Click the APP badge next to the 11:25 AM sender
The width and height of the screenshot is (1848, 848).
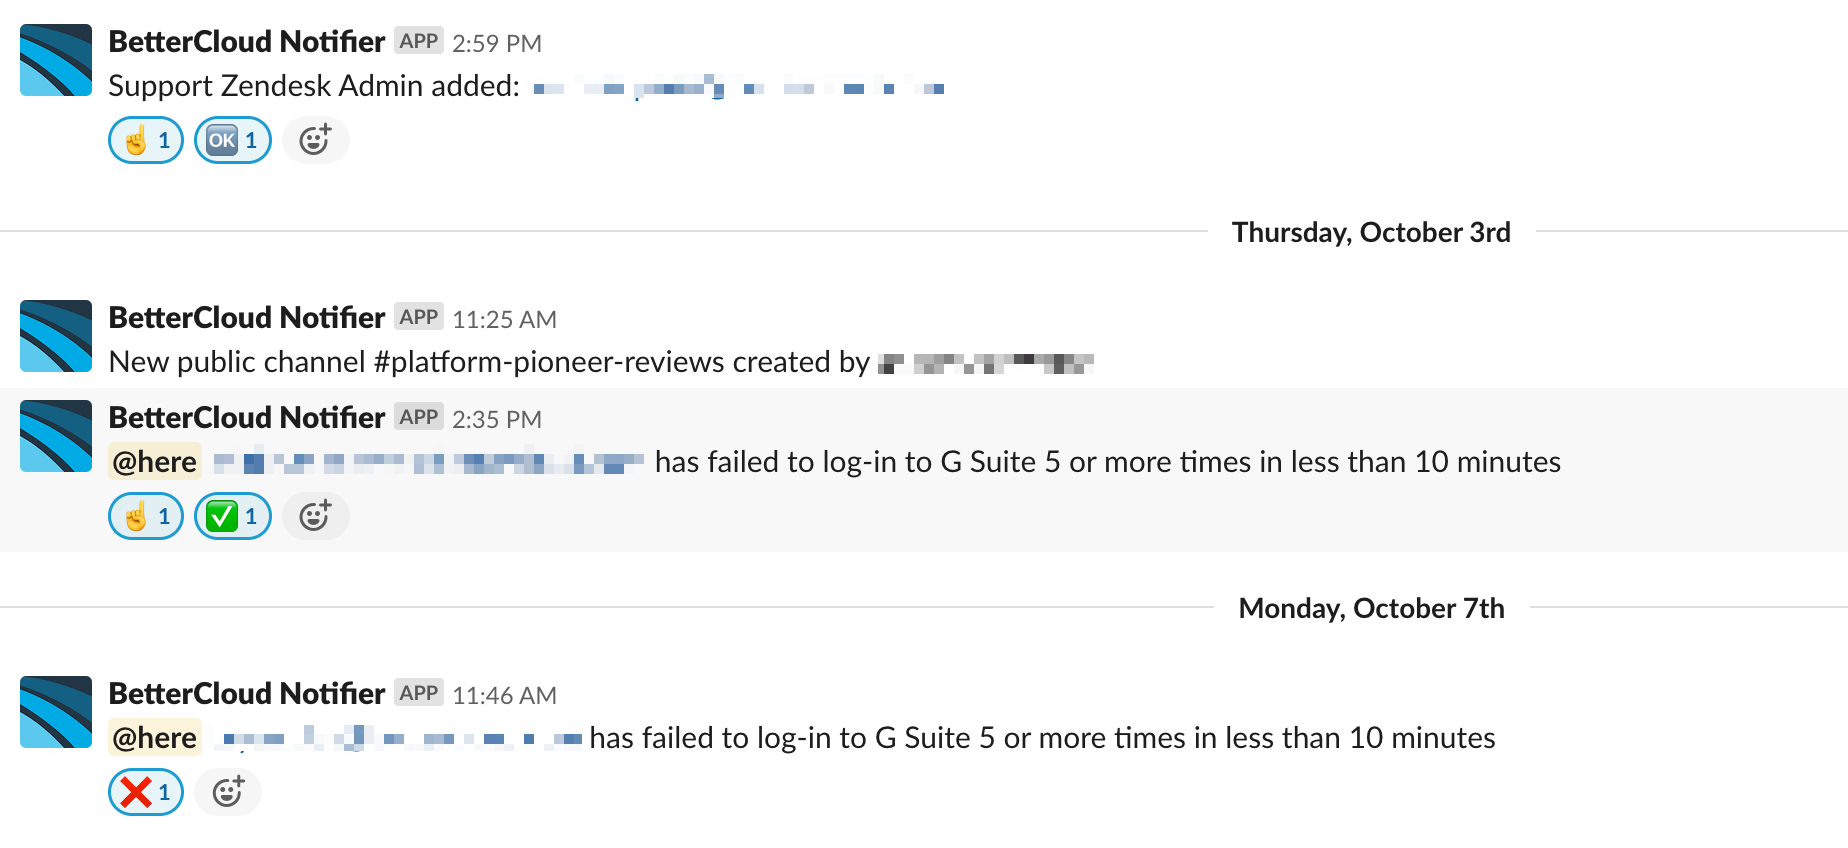point(419,317)
